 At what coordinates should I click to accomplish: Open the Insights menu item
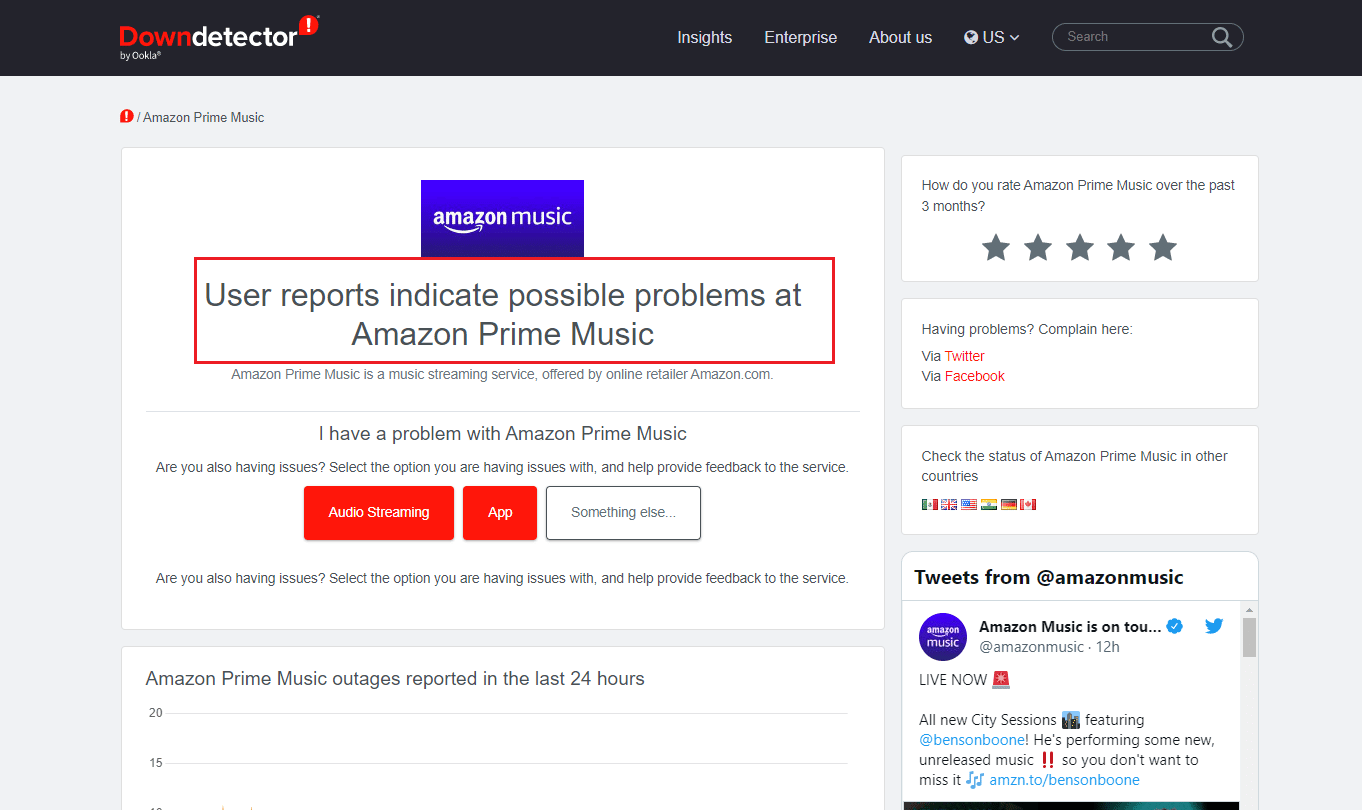pyautogui.click(x=704, y=37)
